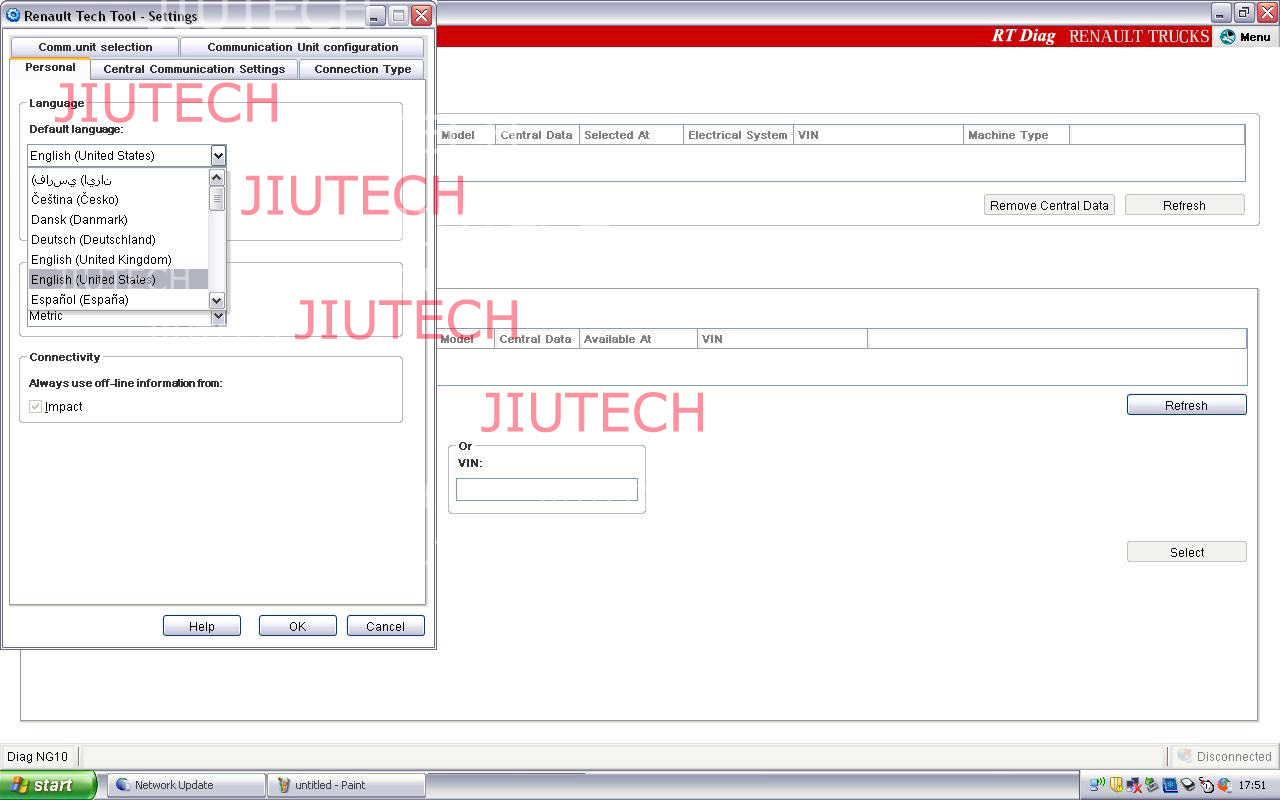Screen dimensions: 1280x800
Task: Choose the highlighted English (United States) list entry
Action: pos(118,279)
